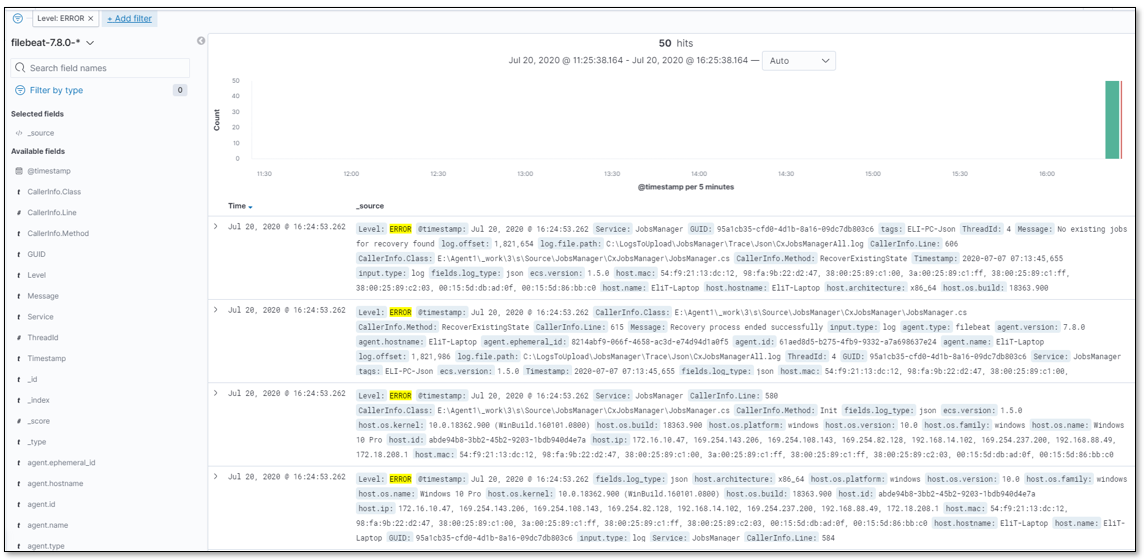Open the filter options menu icon
The image size is (1144, 560).
click(x=18, y=19)
